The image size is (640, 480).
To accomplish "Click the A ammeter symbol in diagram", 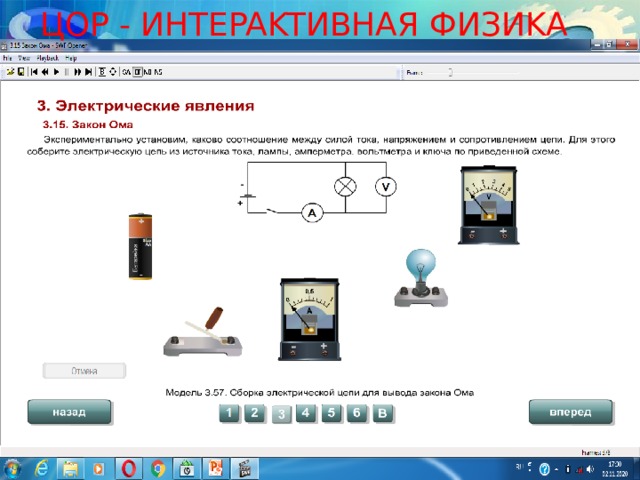I will click(312, 213).
